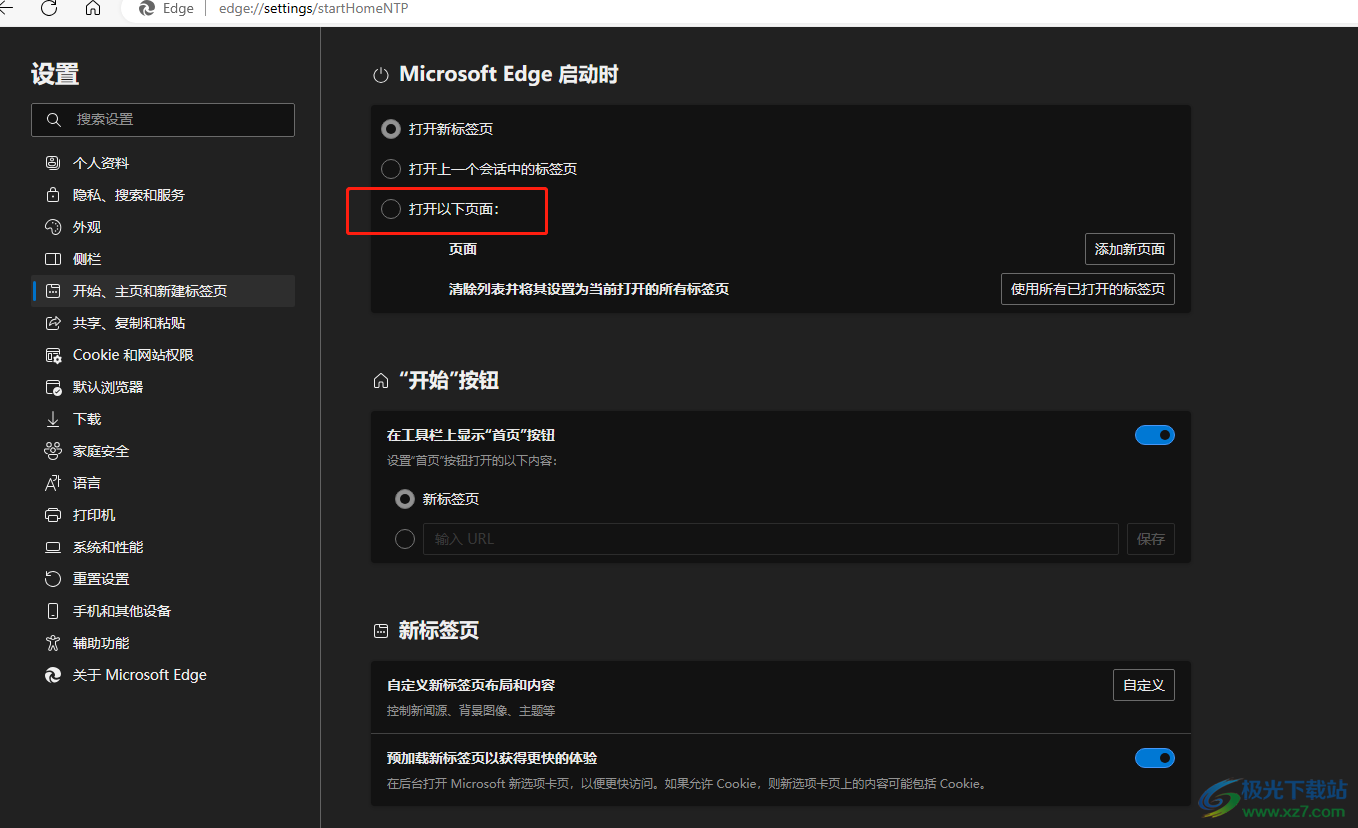Screen dimensions: 1358x828
Task: Click the Home icon in toolbar
Action: 92,8
